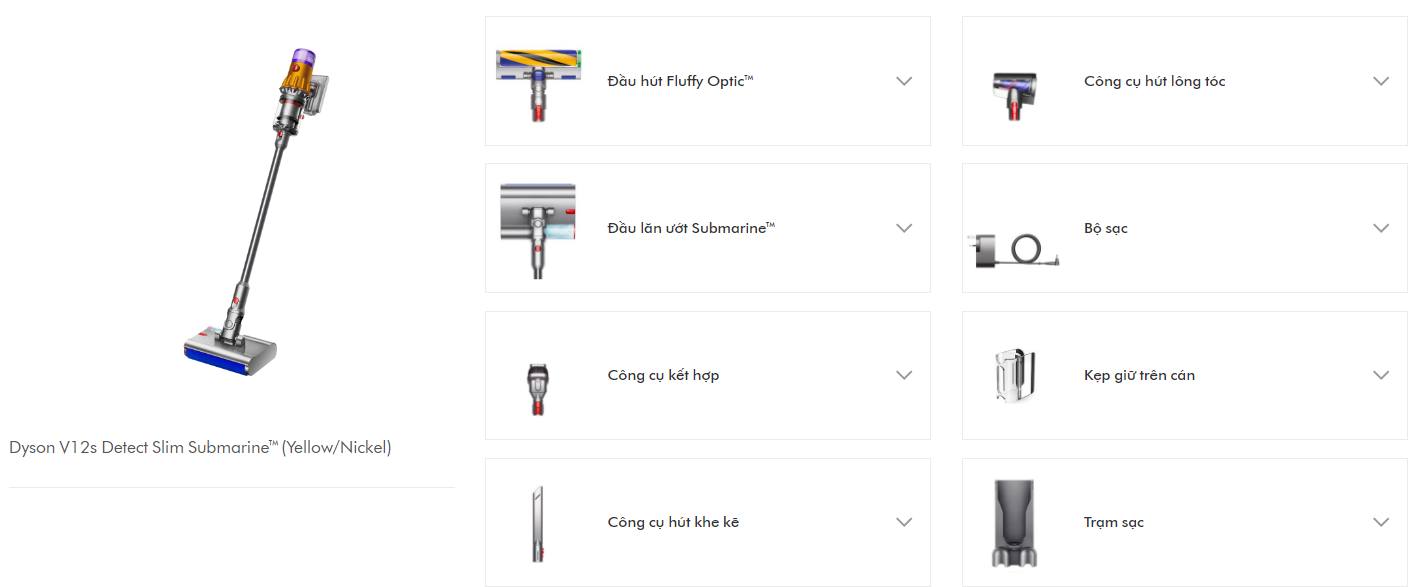Screen dimensions: 1420x587
Task: Click the Fluffy Optic cleaner head image
Action: click(x=538, y=83)
